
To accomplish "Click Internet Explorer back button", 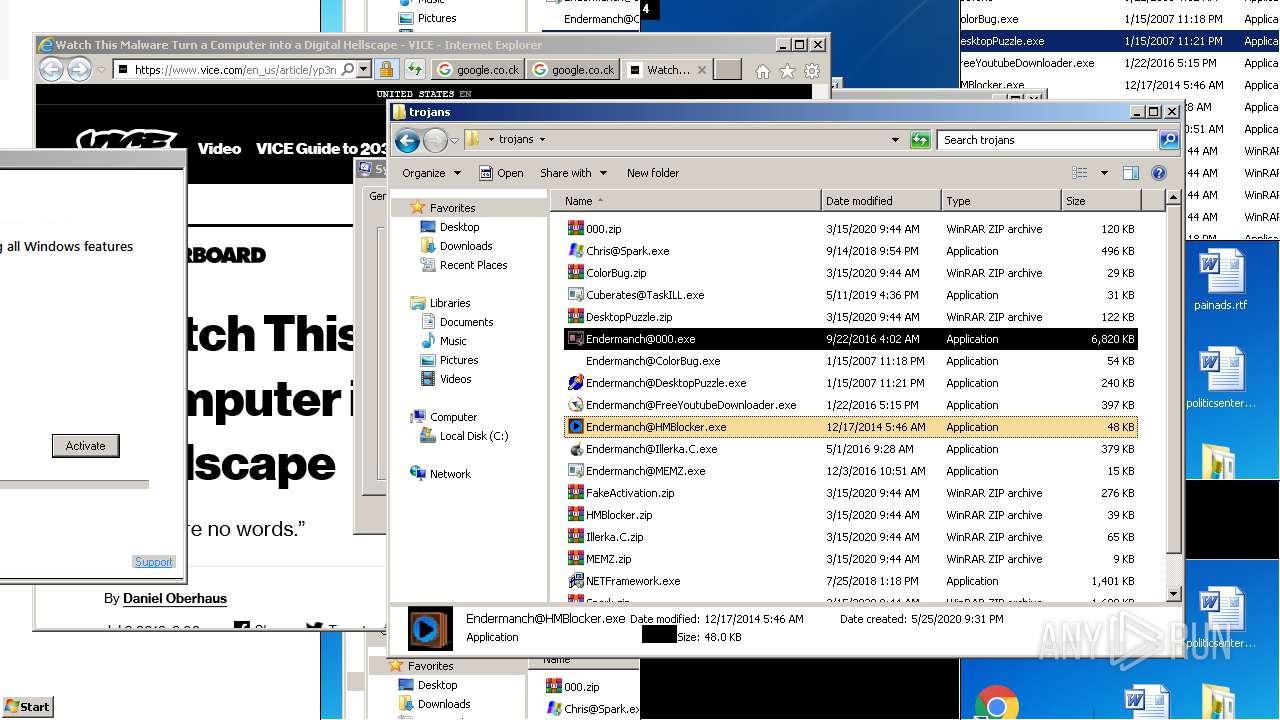I will (x=51, y=69).
